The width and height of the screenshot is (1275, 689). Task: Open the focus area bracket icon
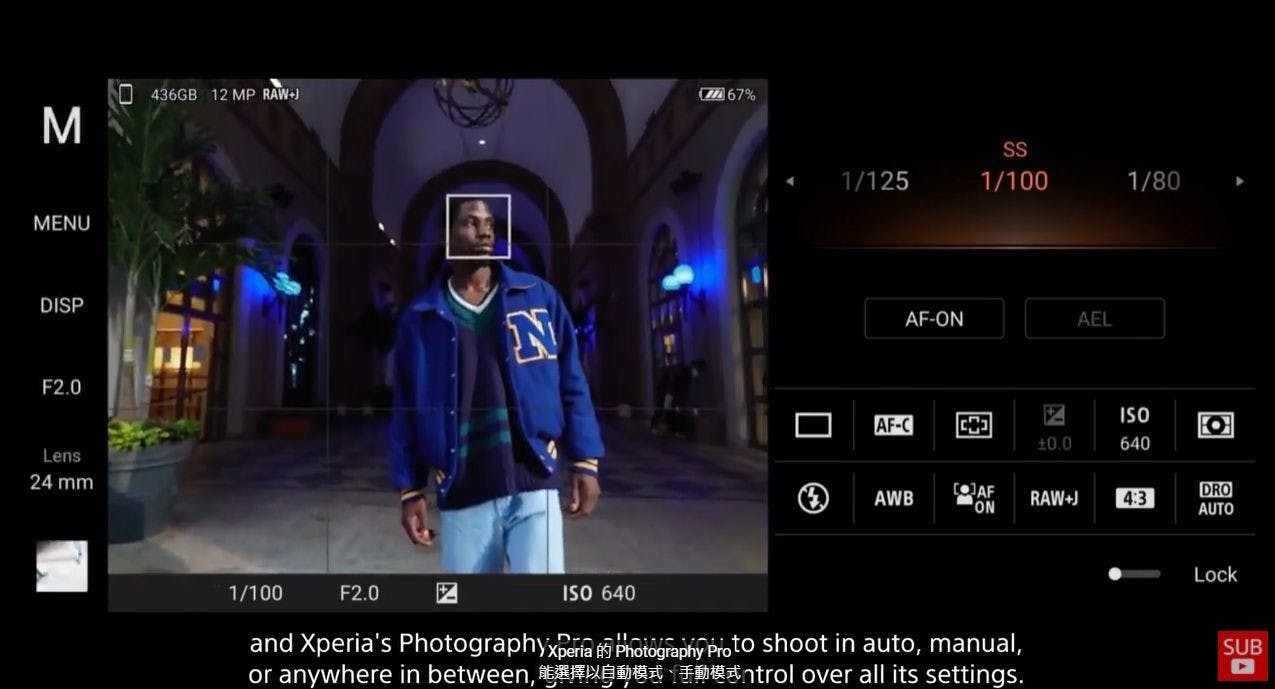(973, 425)
